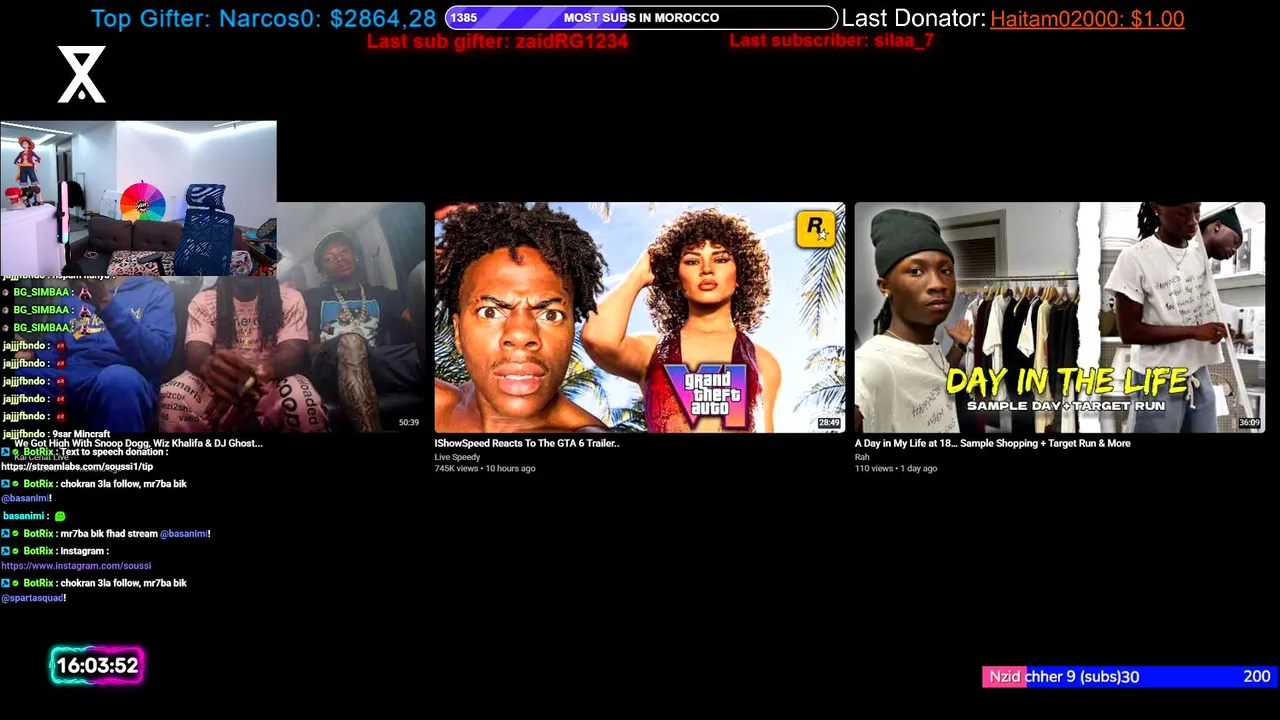Click the 16:03:52 stream timer

click(x=97, y=666)
